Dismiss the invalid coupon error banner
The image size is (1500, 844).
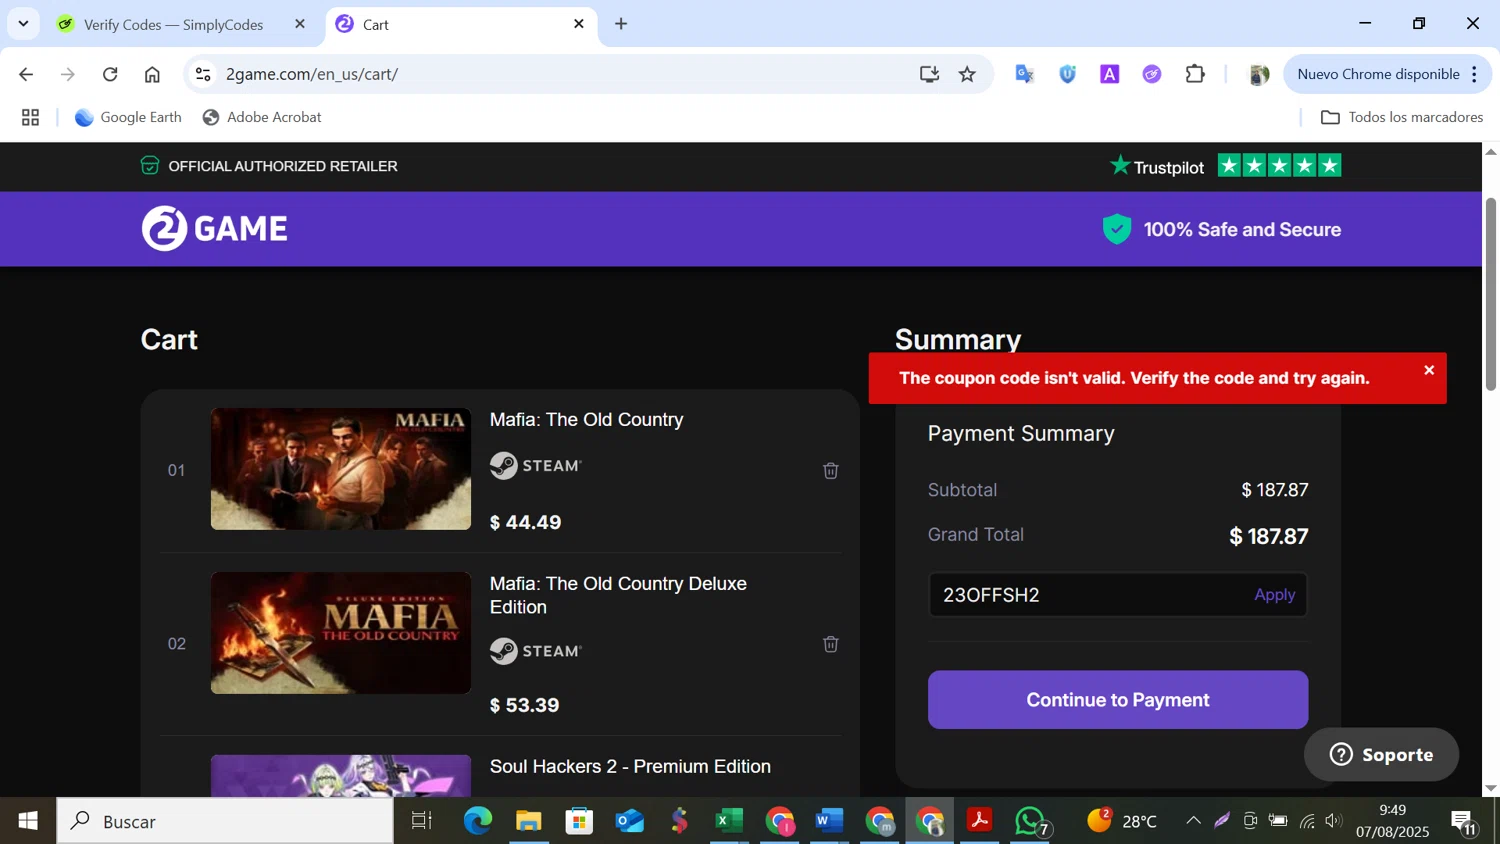(x=1429, y=370)
